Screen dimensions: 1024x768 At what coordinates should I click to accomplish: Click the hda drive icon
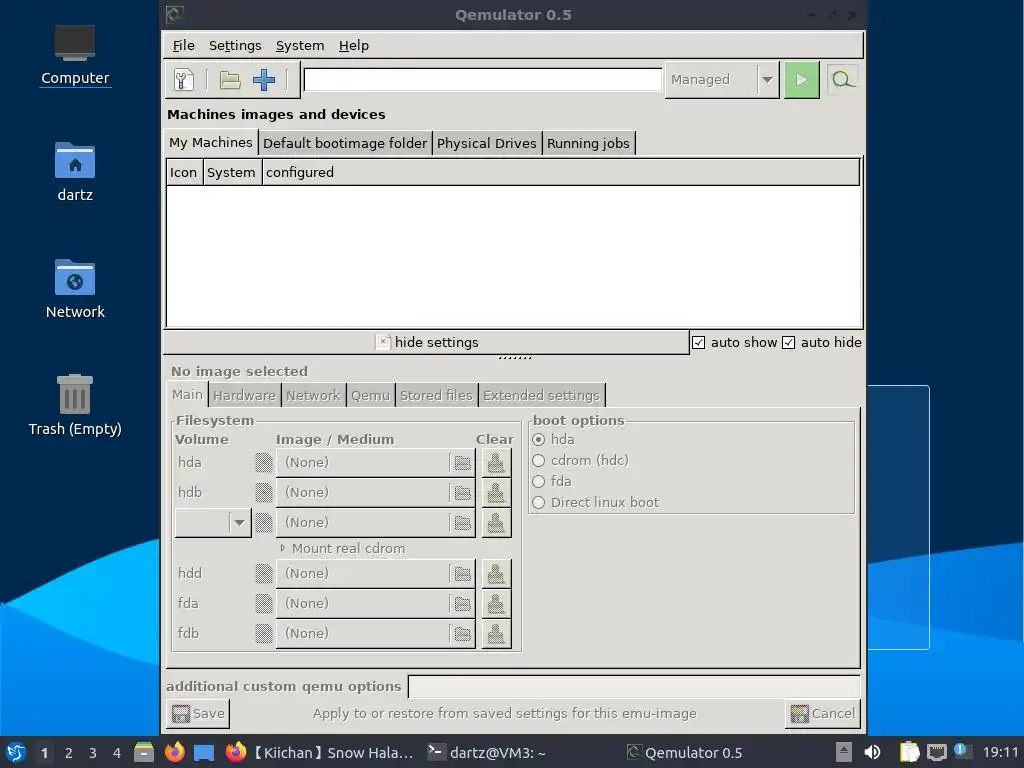(x=264, y=462)
